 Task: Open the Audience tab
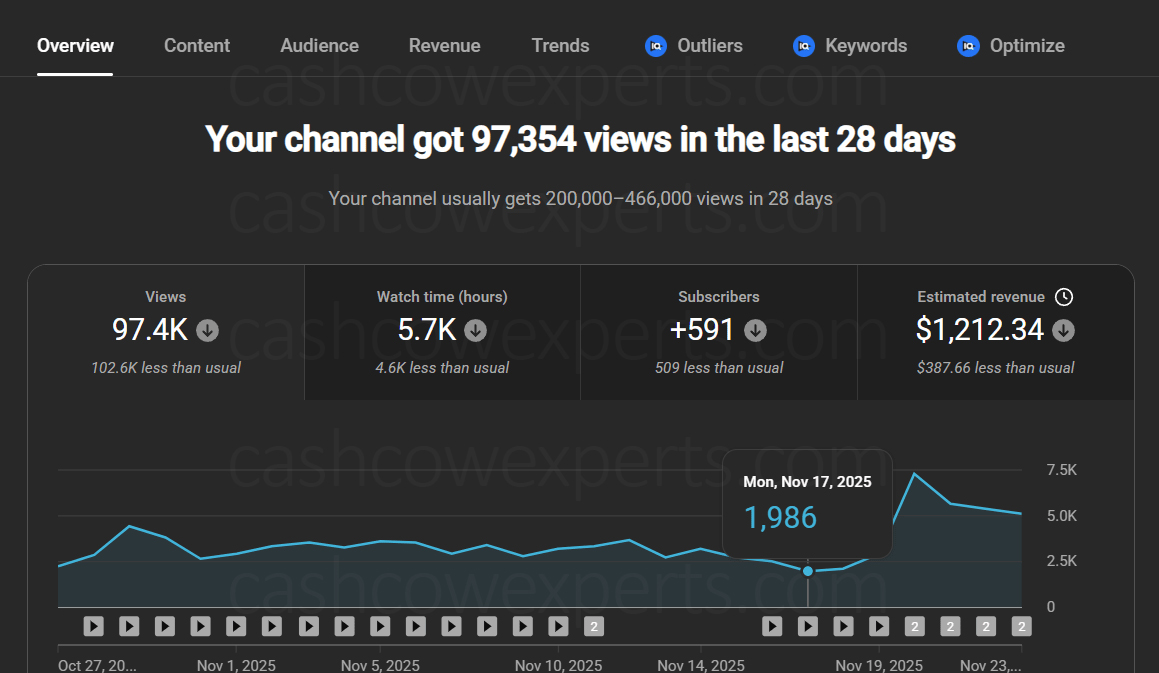[319, 45]
